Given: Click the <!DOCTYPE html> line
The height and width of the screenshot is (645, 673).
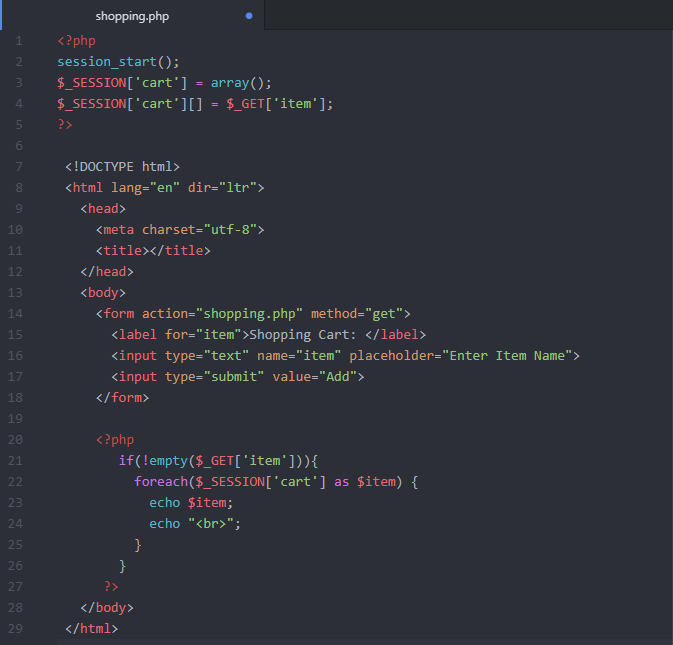Looking at the screenshot, I should pos(122,167).
